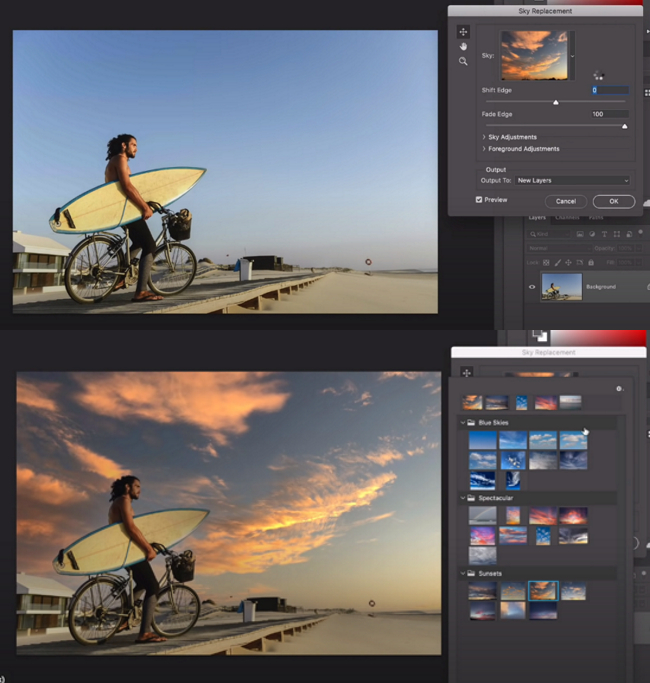Image resolution: width=650 pixels, height=683 pixels.
Task: Click the Opacity 100% field in Layers panel
Action: (x=625, y=248)
